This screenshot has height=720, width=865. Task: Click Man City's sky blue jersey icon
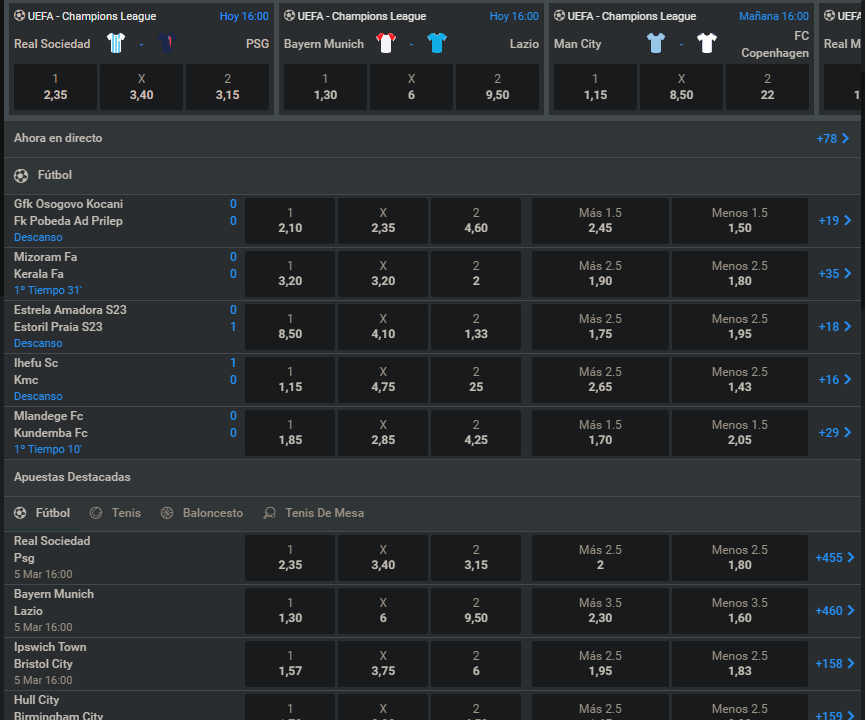pos(656,43)
